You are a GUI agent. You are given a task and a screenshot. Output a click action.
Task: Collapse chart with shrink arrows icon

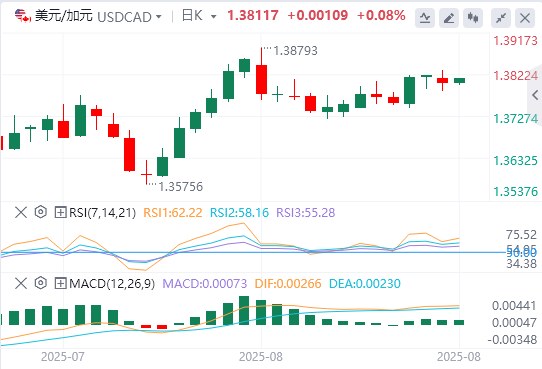(501, 18)
